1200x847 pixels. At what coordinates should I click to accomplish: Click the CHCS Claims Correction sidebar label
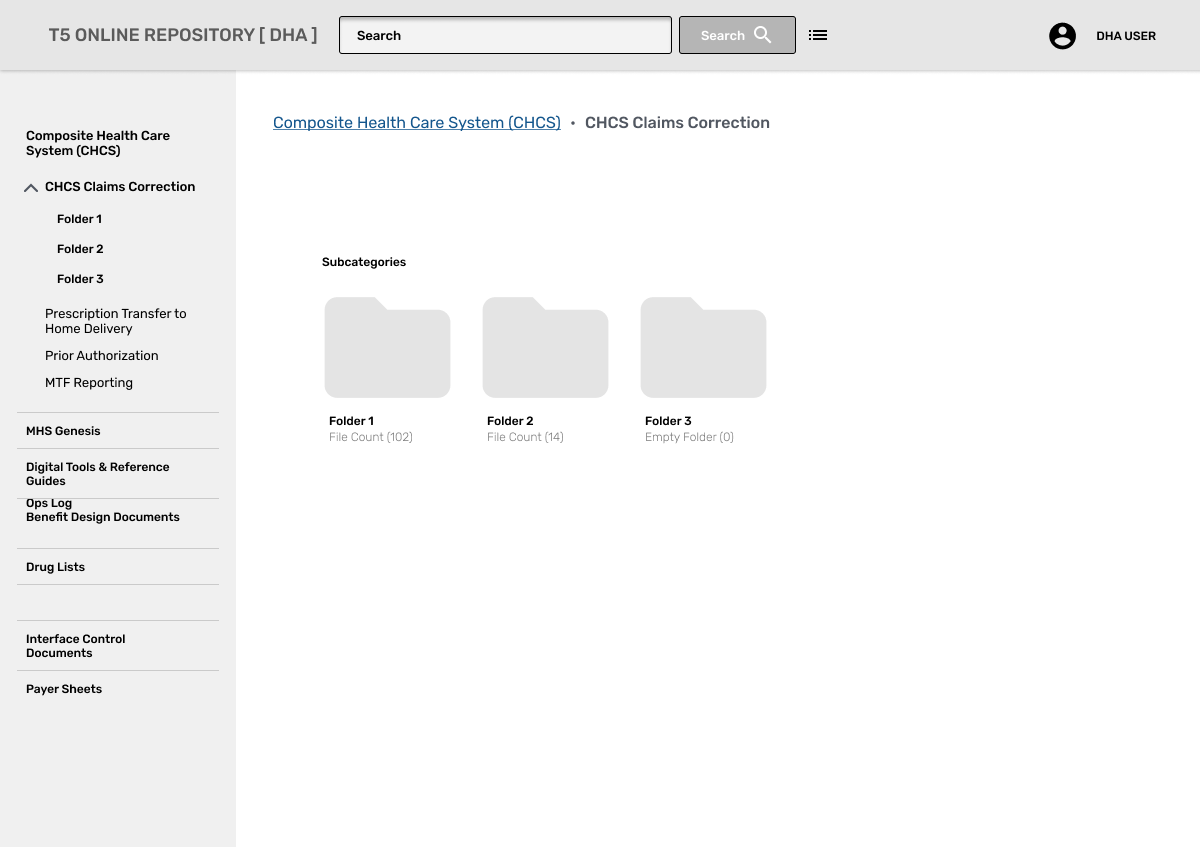(x=120, y=187)
